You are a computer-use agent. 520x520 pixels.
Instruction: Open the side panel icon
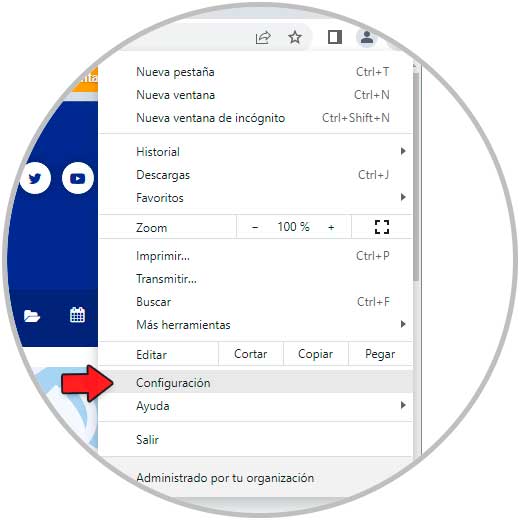click(335, 37)
